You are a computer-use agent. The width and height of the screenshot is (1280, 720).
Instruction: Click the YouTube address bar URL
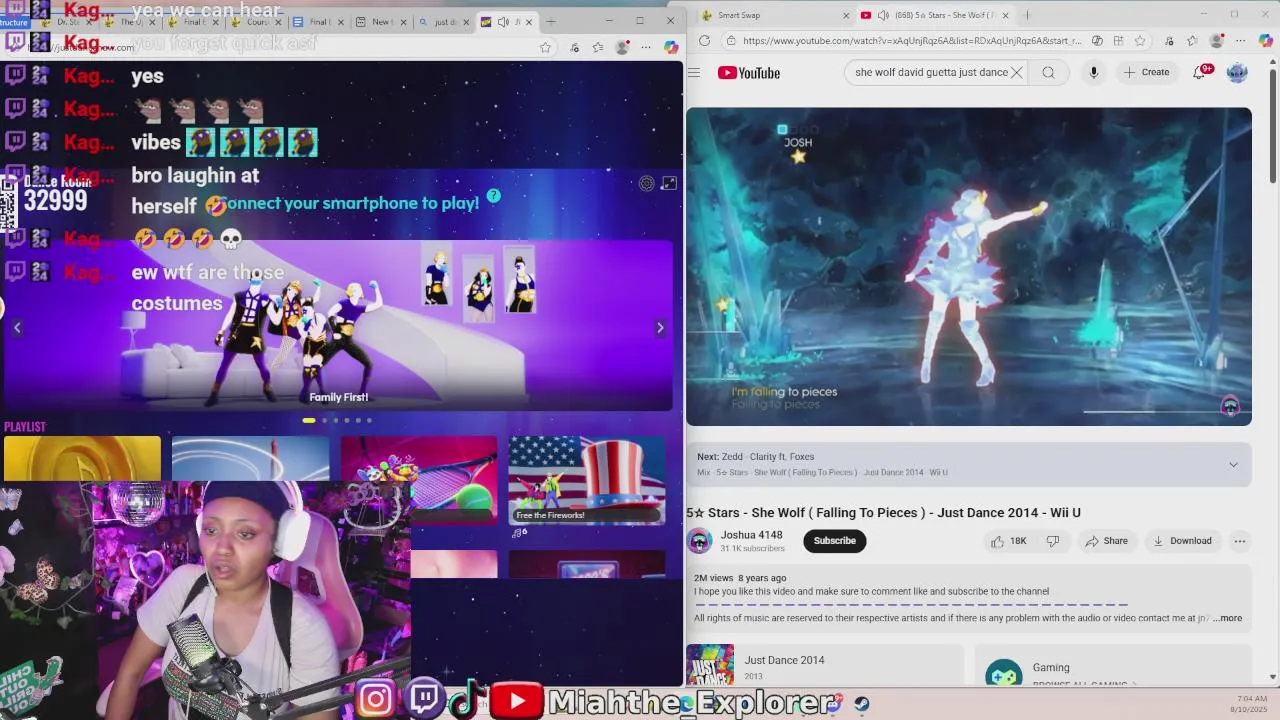(912, 41)
